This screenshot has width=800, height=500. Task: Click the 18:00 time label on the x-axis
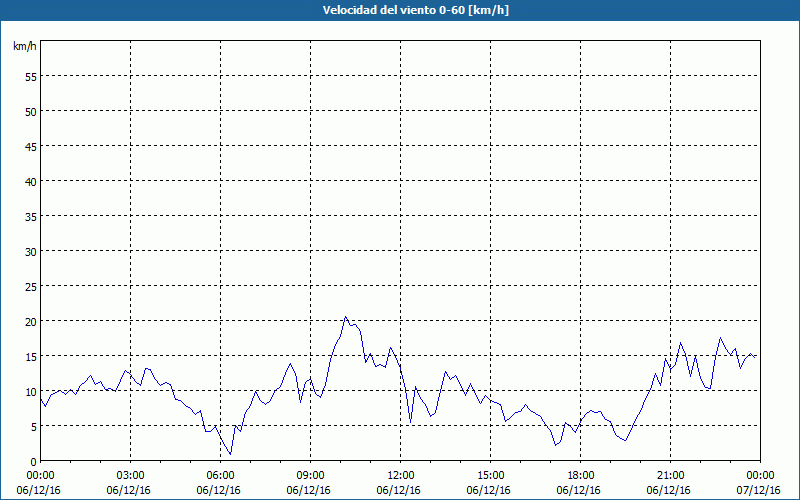[x=581, y=476]
